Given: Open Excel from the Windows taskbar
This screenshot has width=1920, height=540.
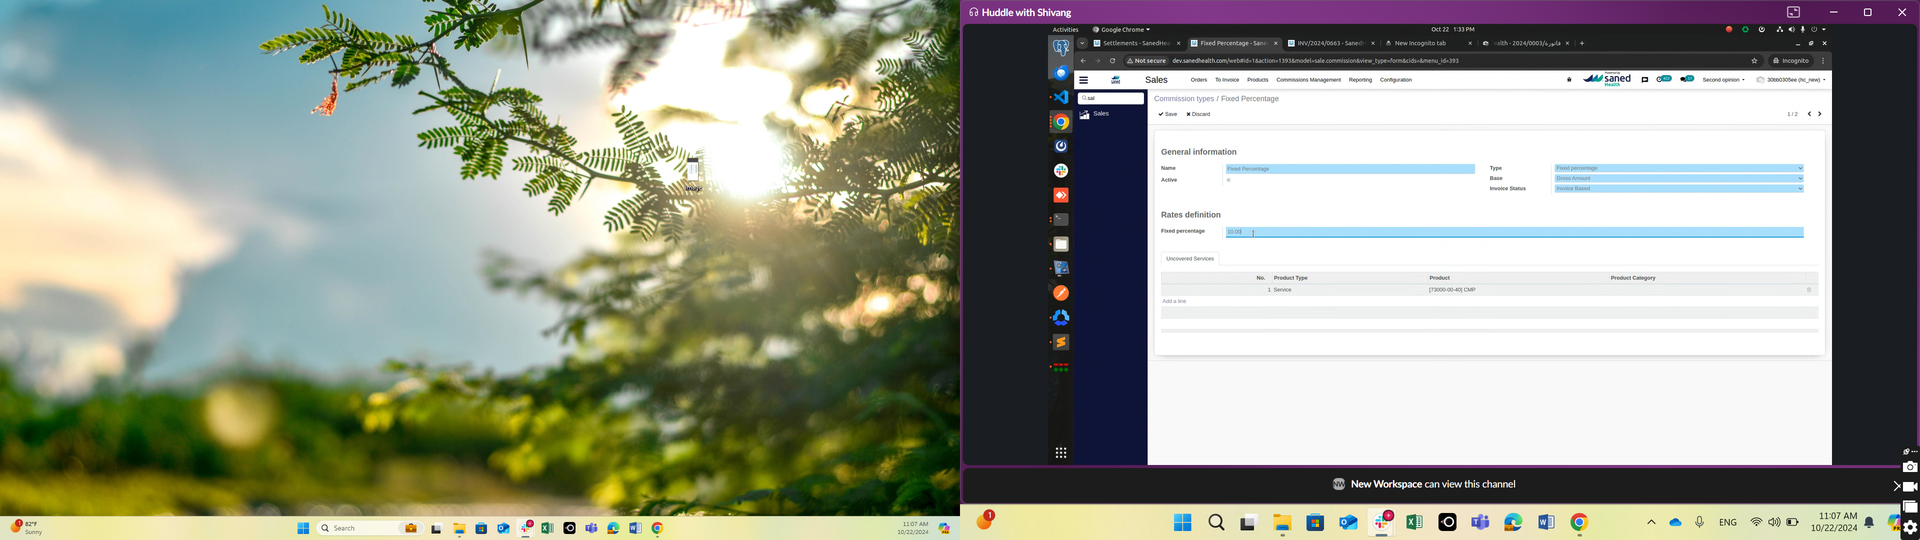Looking at the screenshot, I should click(1414, 522).
